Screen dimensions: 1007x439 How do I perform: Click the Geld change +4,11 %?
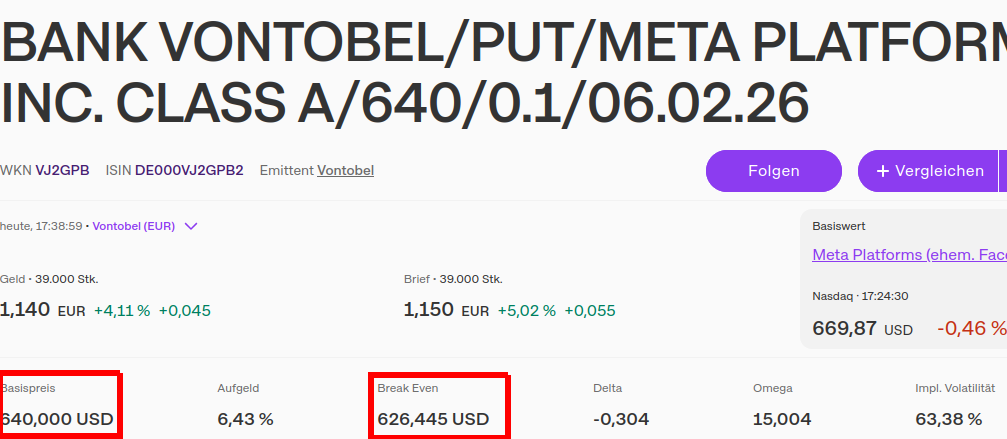tap(122, 311)
